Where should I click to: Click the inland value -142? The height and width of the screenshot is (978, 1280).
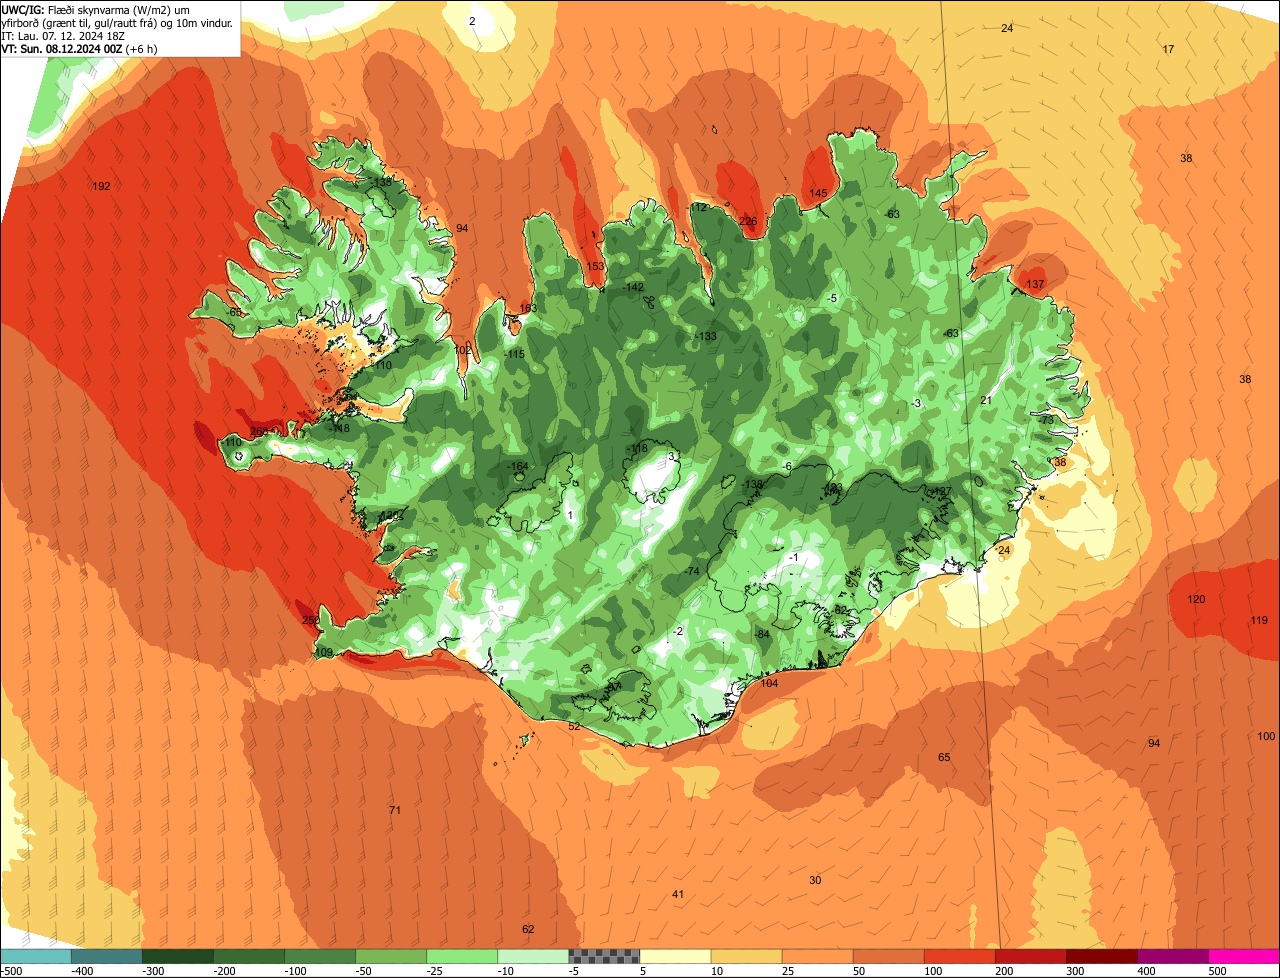pos(633,287)
